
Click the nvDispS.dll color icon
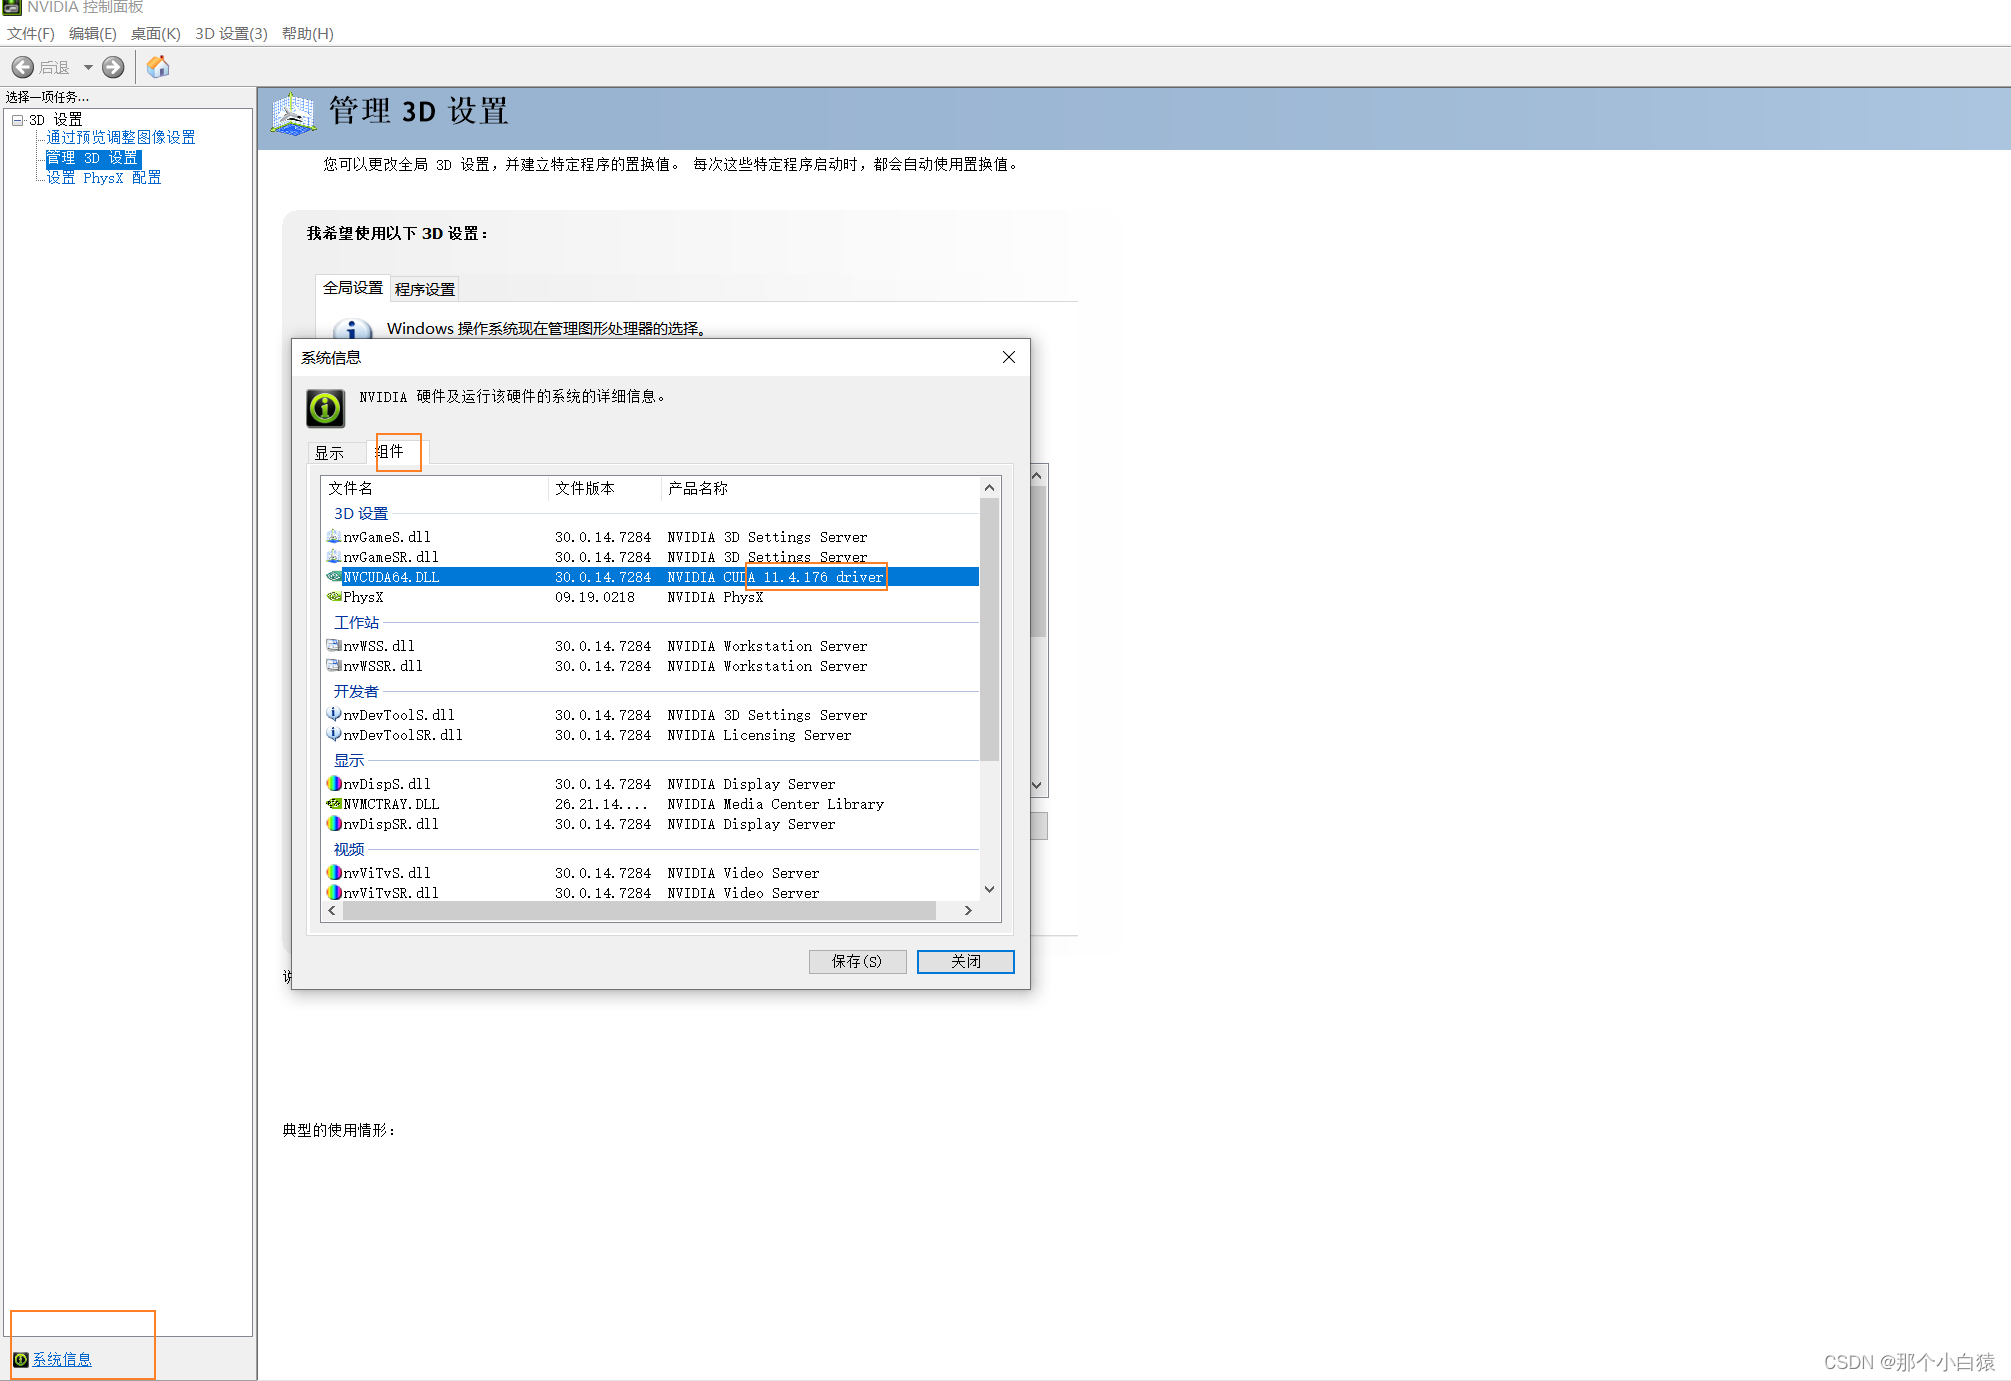tap(334, 784)
